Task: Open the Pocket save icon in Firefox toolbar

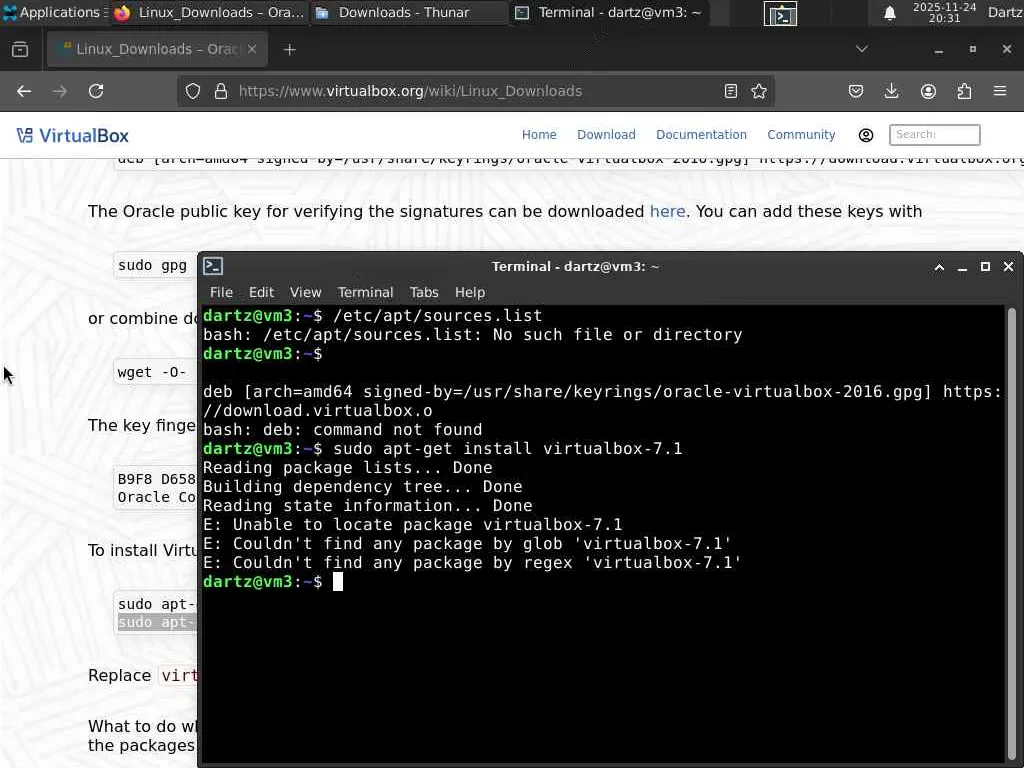Action: 856,91
